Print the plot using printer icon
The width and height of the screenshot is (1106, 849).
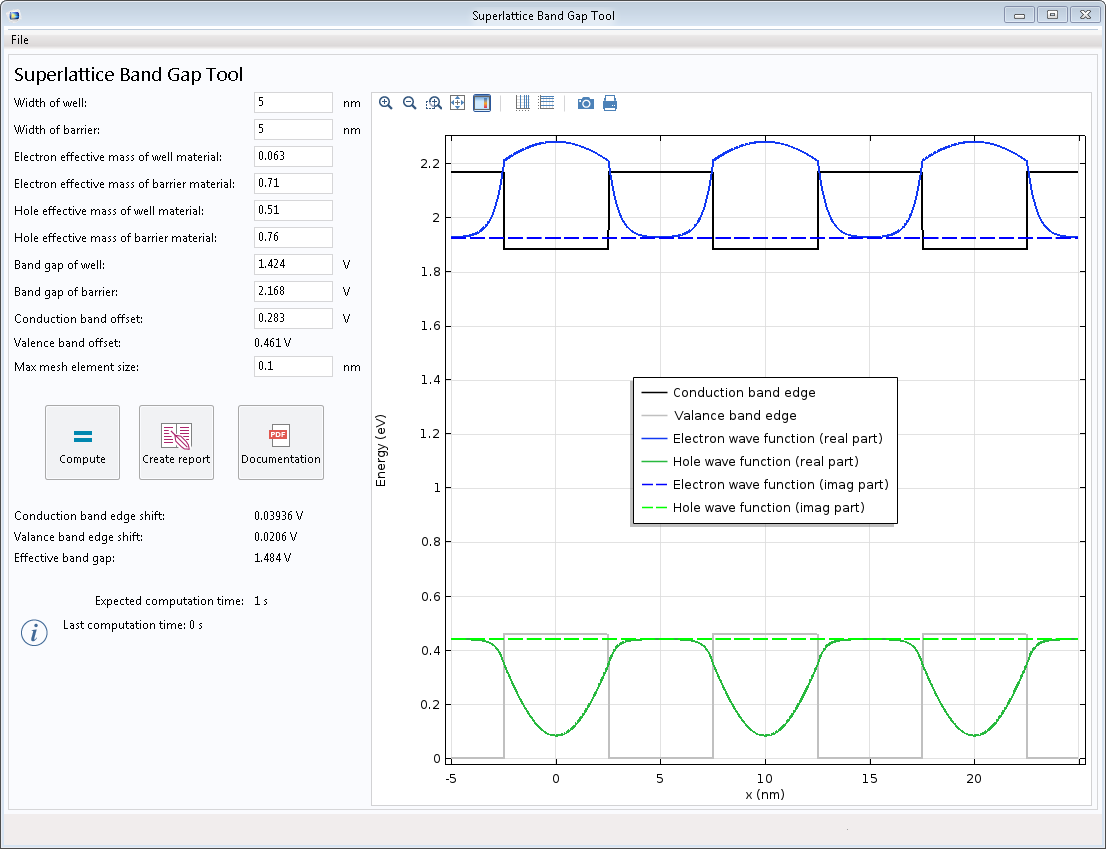point(610,103)
